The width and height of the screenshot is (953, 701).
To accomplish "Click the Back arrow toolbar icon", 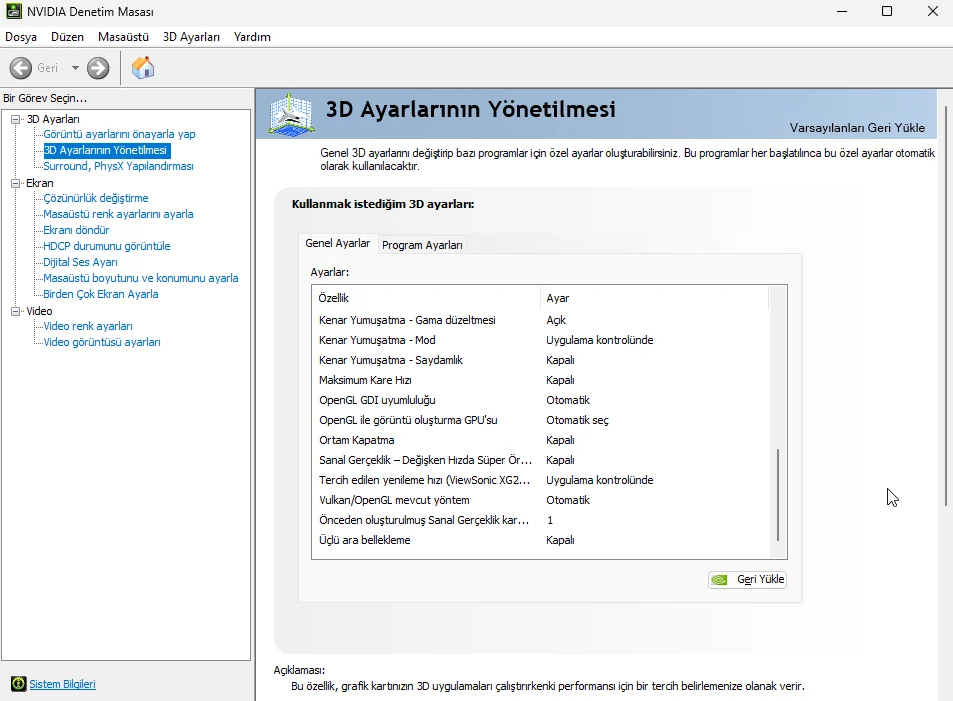I will (21, 68).
